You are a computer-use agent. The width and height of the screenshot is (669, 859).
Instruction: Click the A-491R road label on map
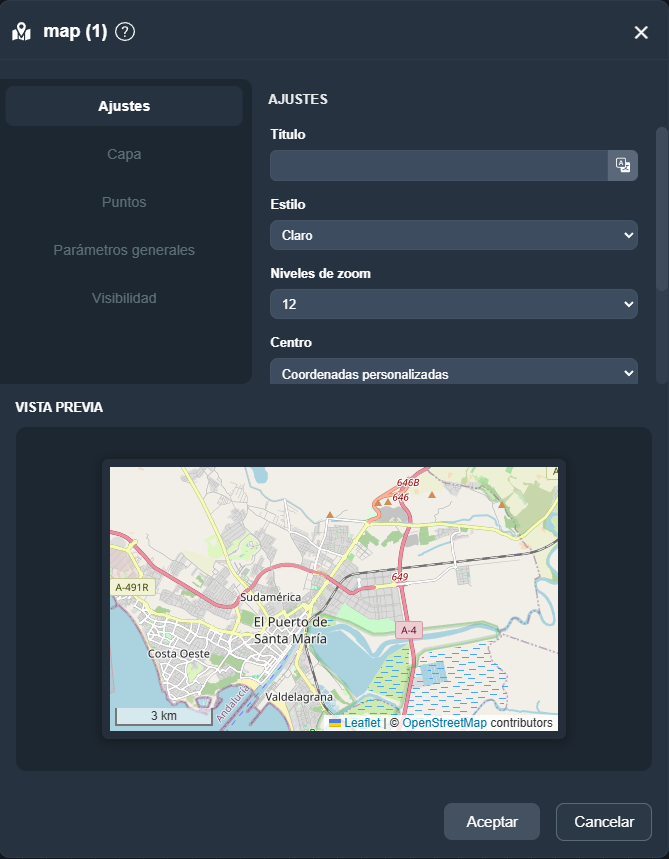click(132, 587)
